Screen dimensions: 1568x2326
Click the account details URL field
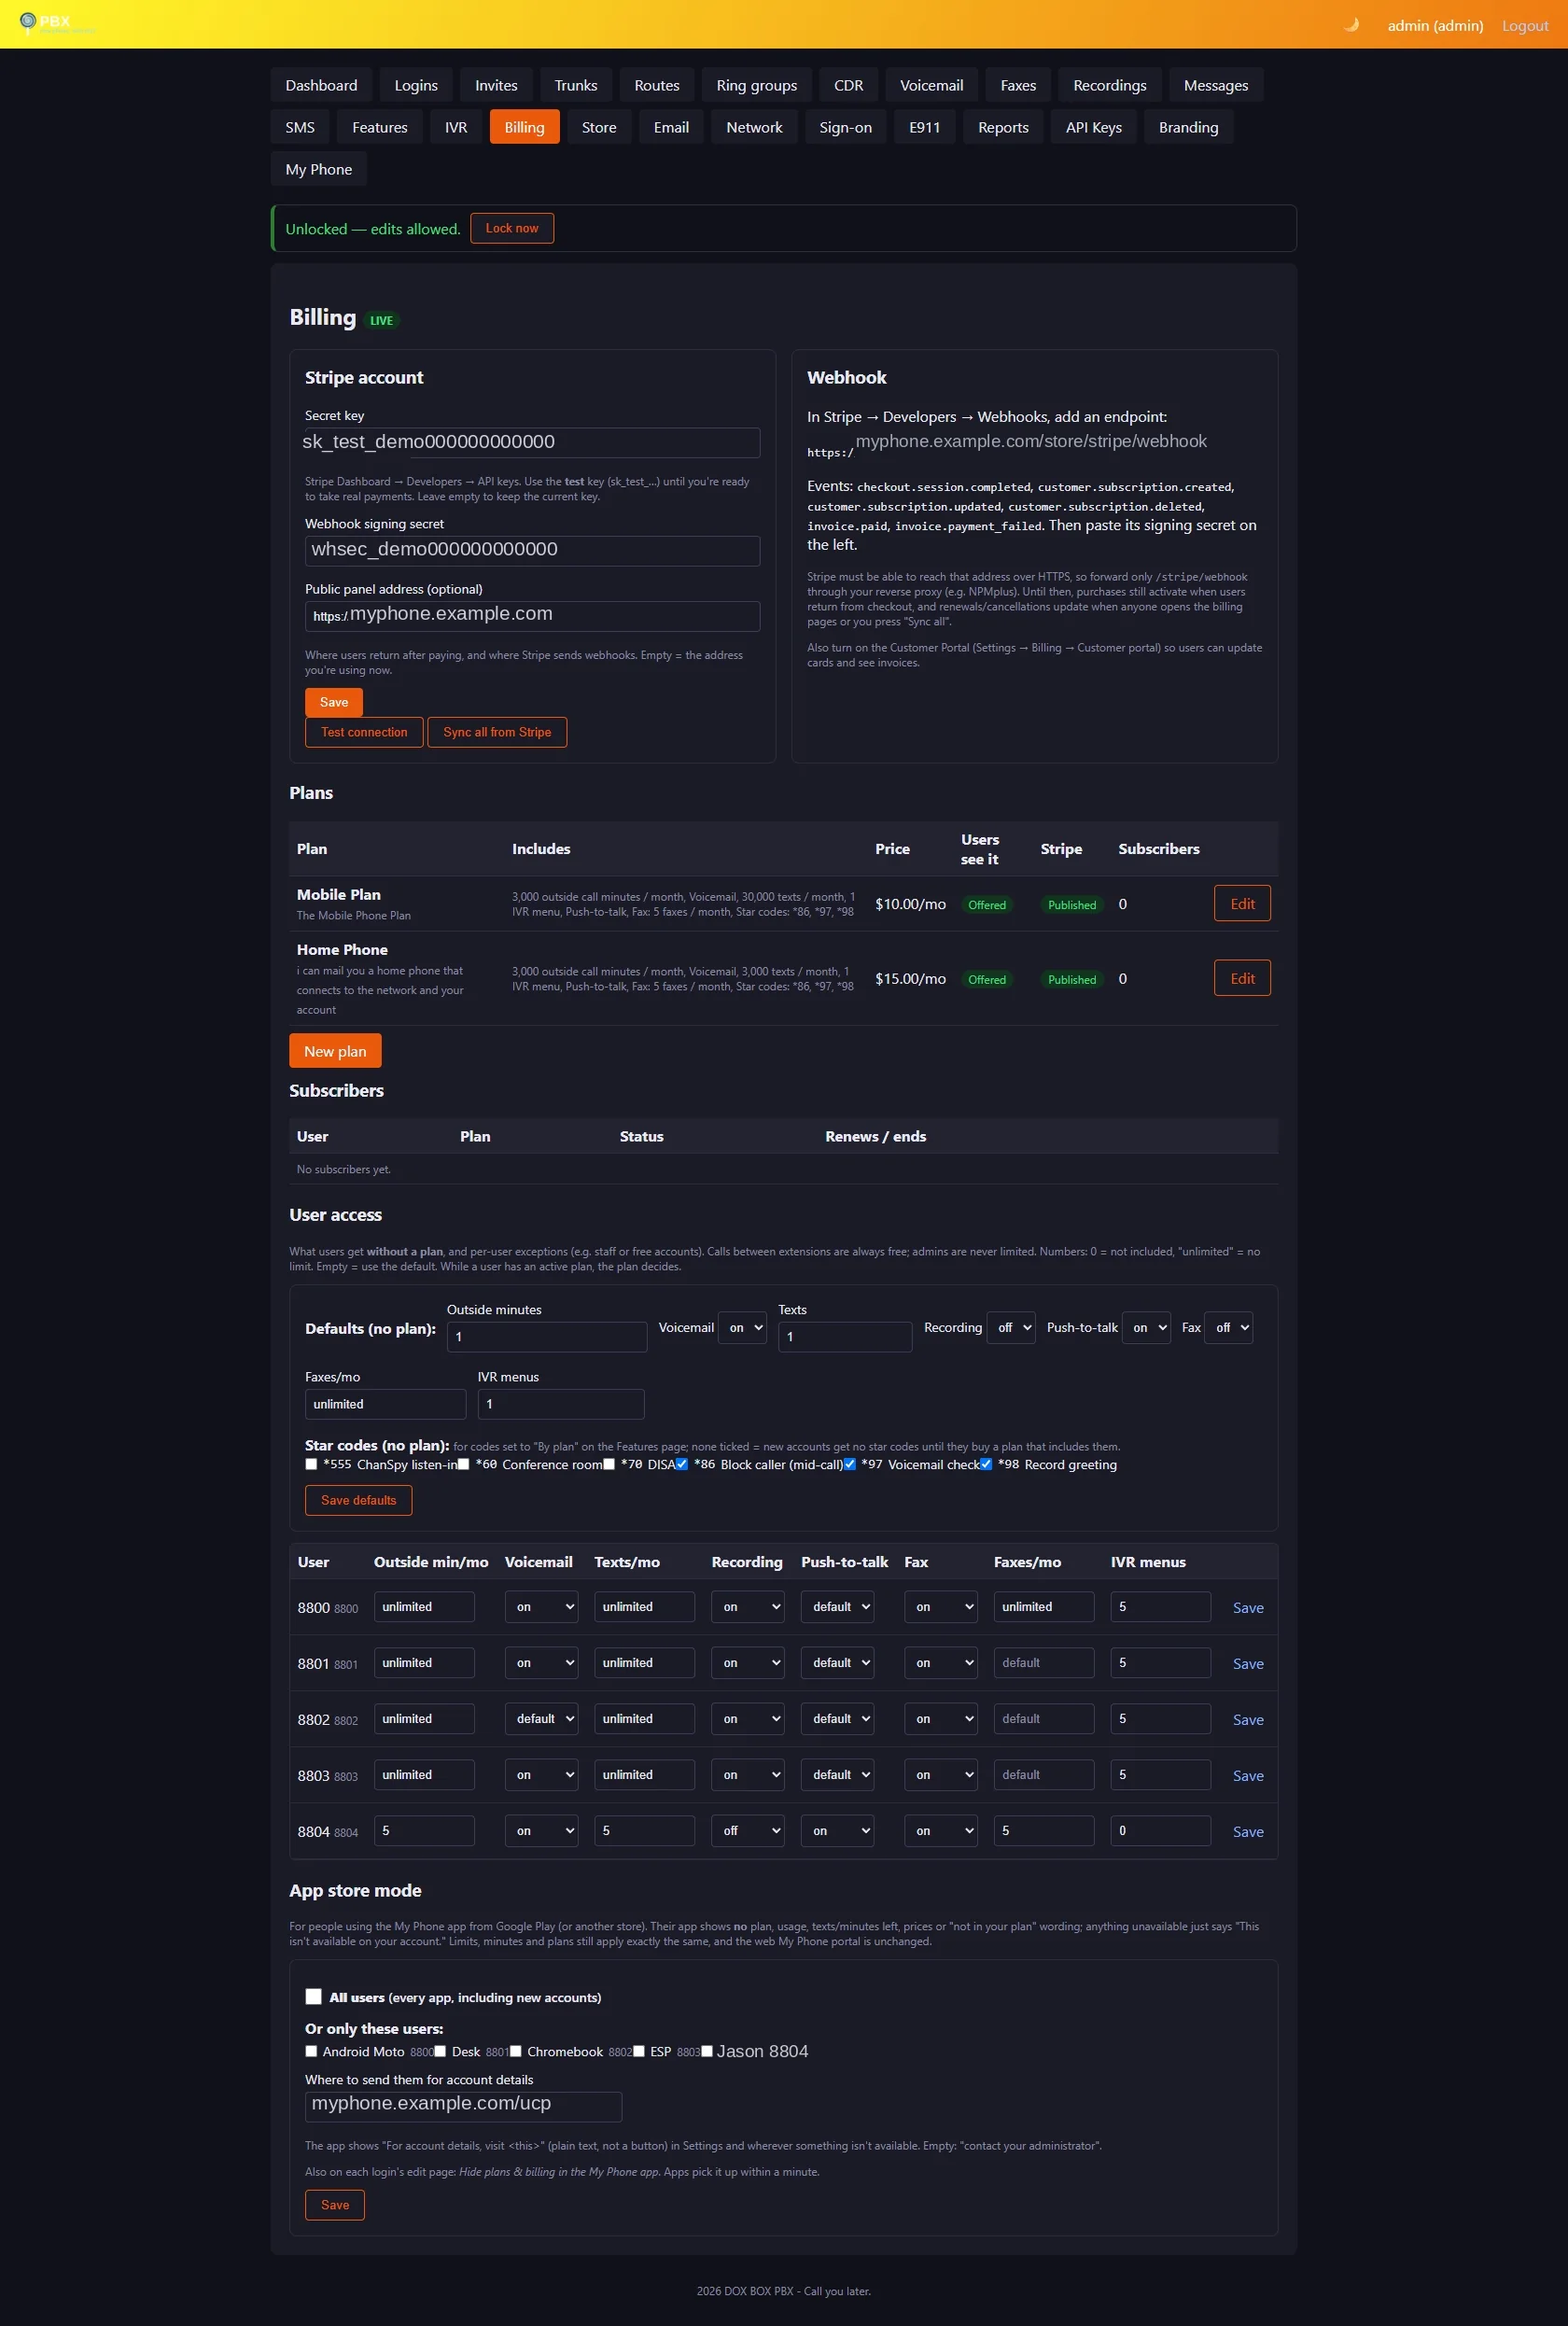[463, 2105]
